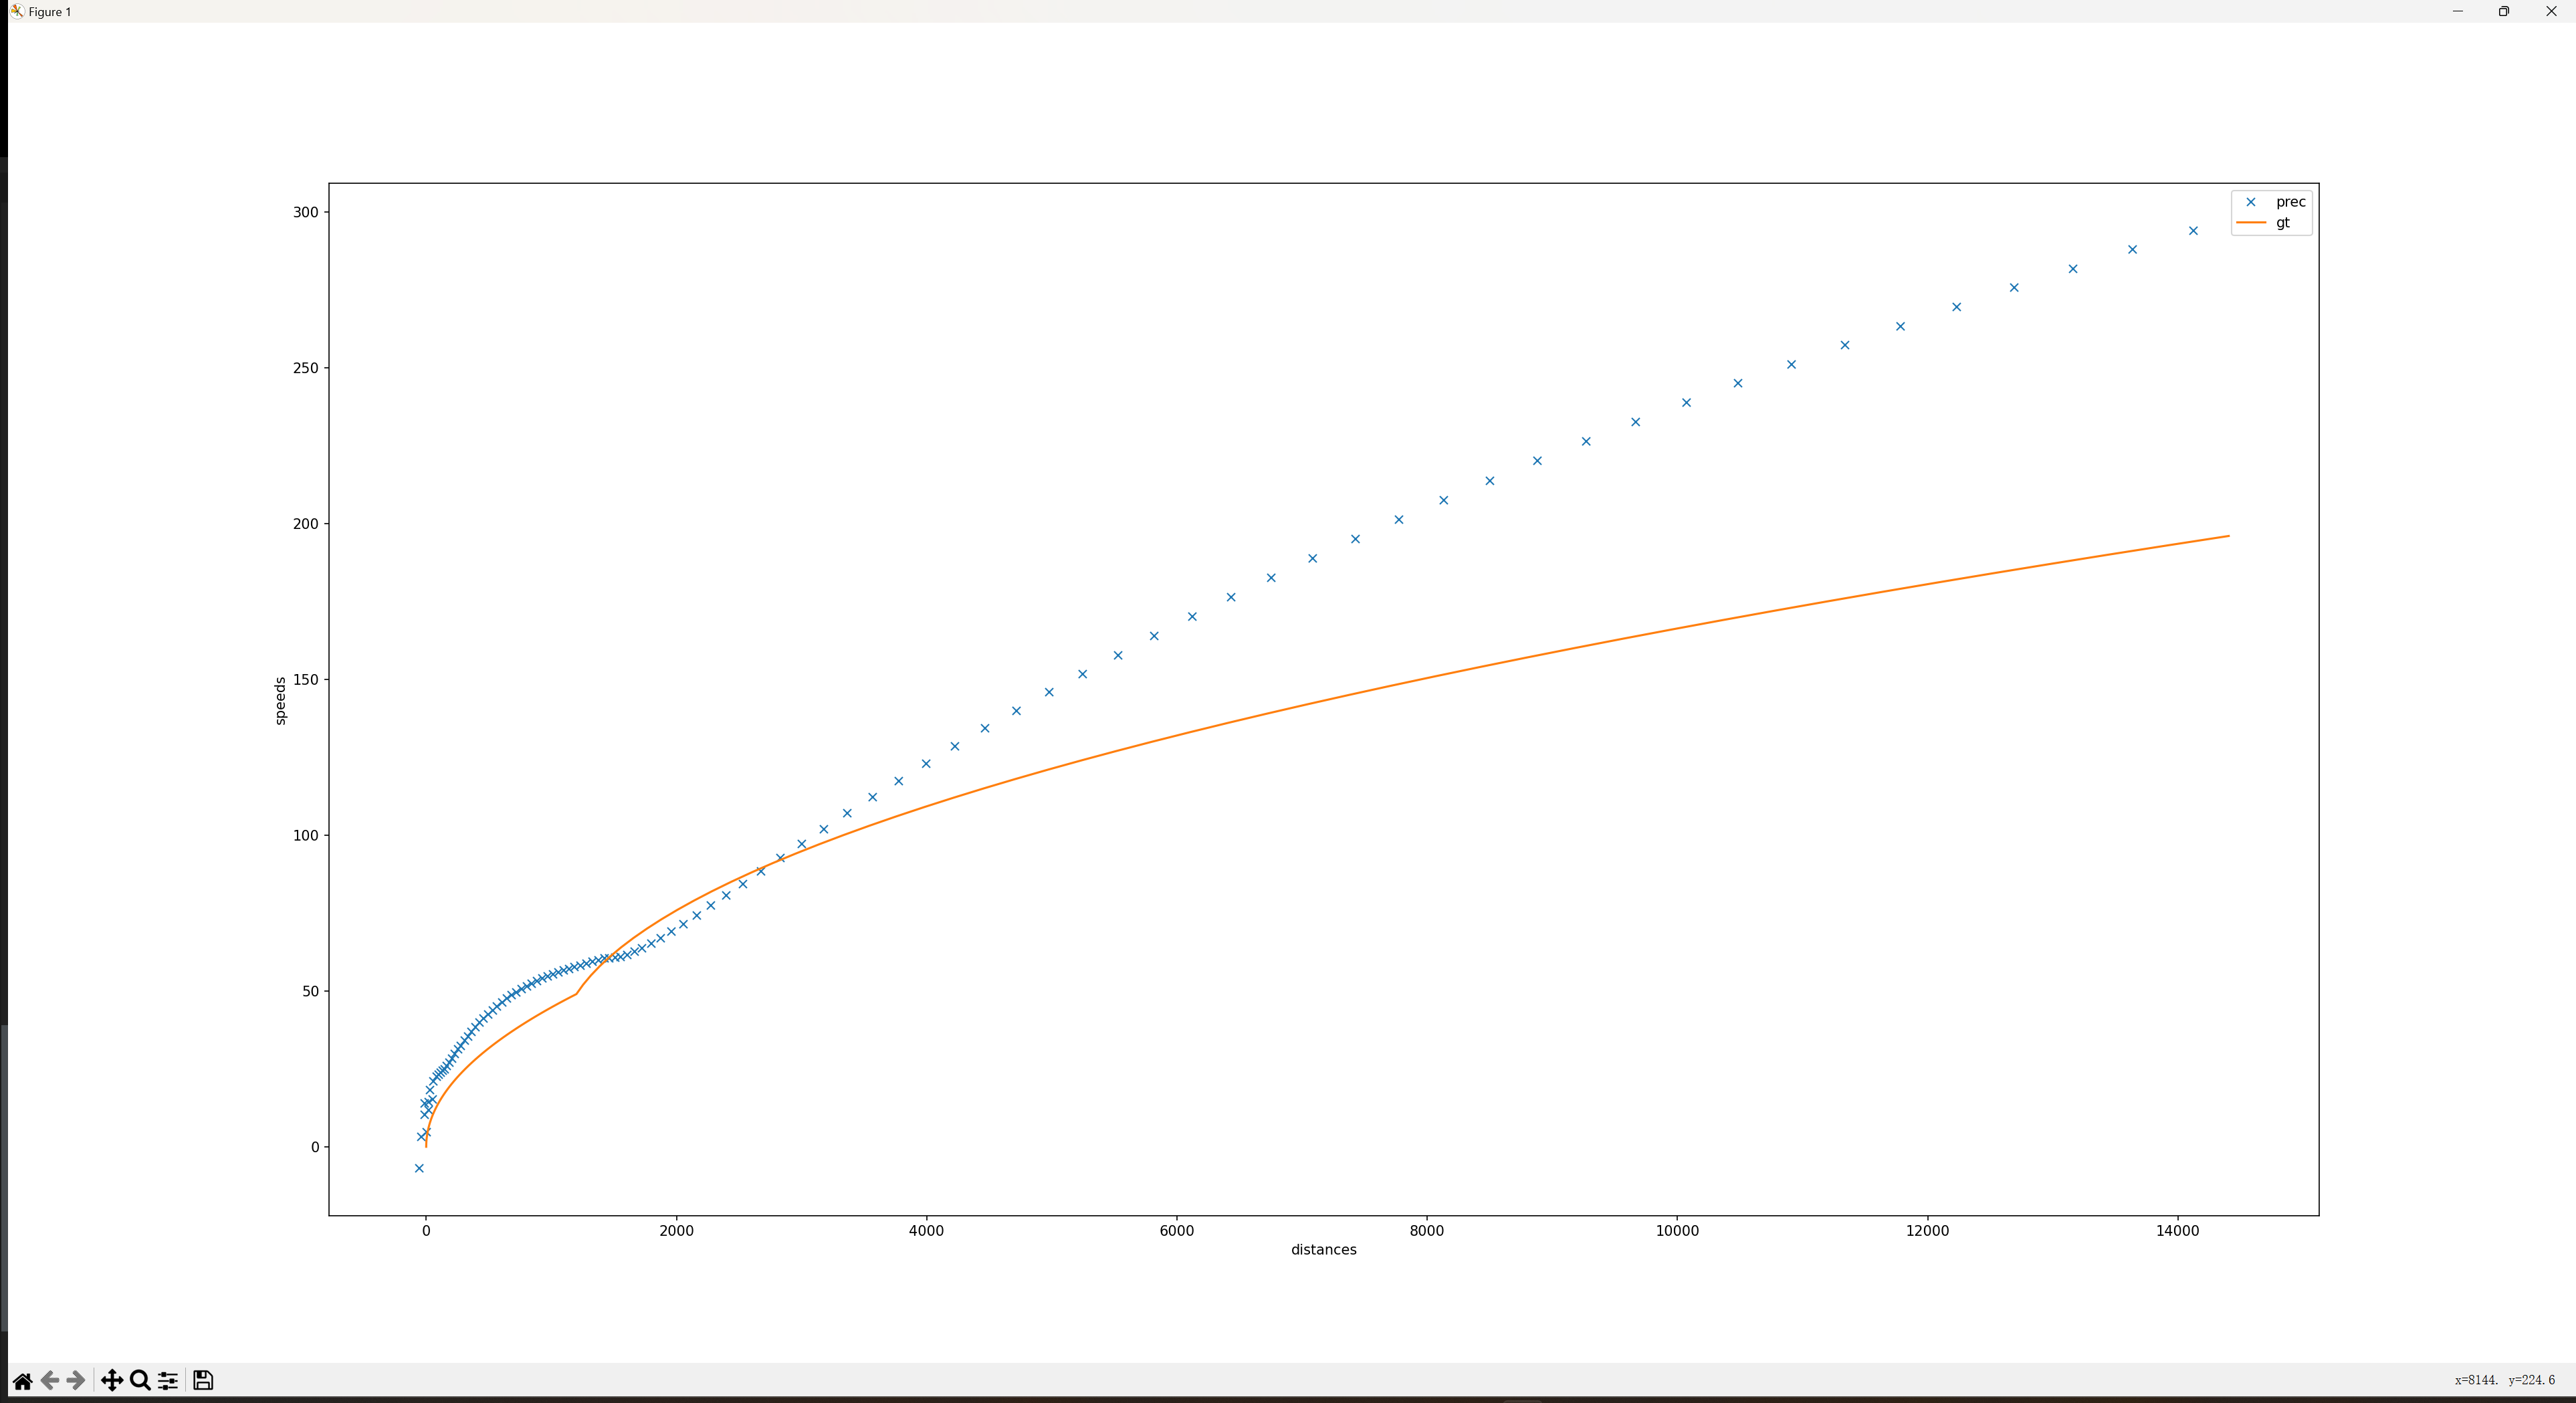
Task: Click the speeds y-axis label
Action: 280,700
